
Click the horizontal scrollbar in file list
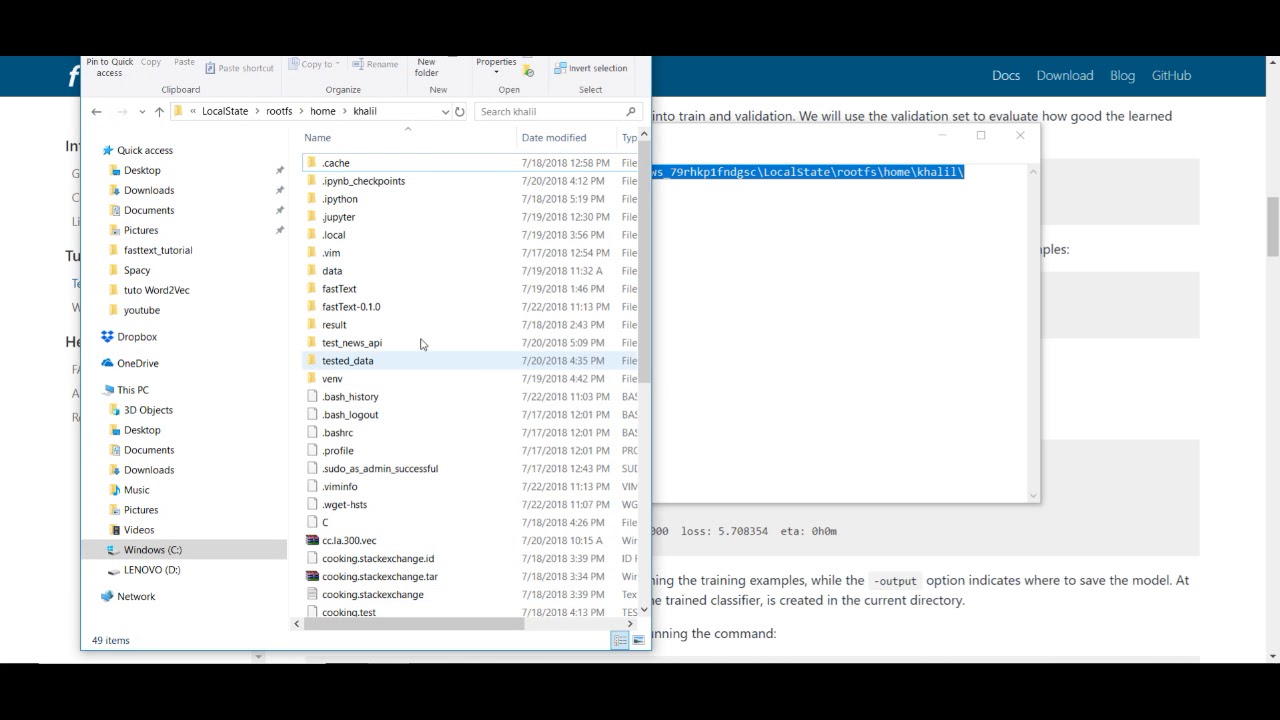[414, 624]
